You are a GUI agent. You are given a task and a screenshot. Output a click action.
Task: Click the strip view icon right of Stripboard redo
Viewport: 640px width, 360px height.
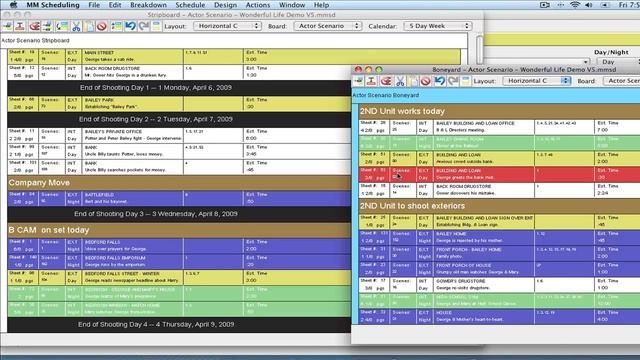[x=156, y=27]
